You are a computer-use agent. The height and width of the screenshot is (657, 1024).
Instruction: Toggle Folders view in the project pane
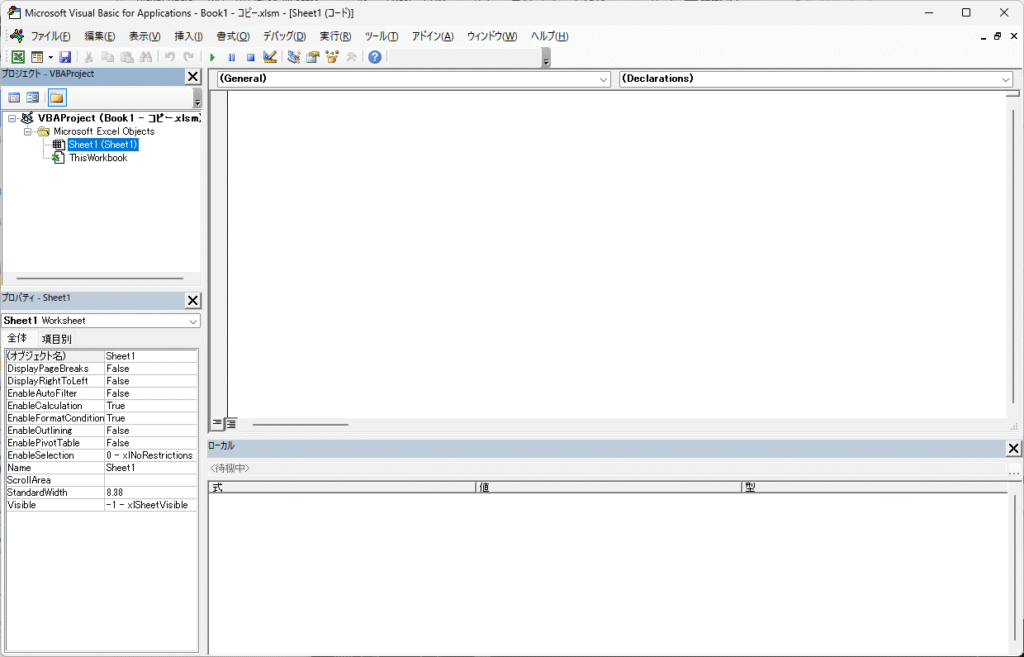(x=57, y=98)
